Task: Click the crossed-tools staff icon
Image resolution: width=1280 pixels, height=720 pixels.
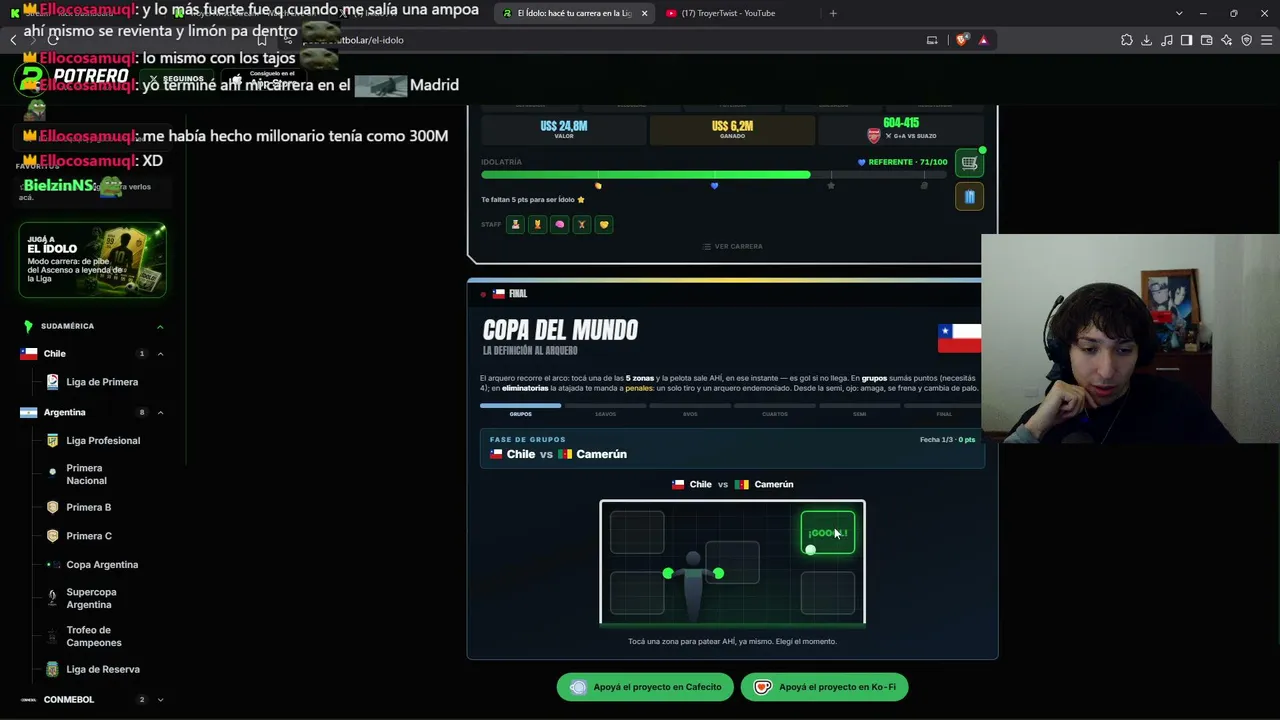Action: click(581, 225)
